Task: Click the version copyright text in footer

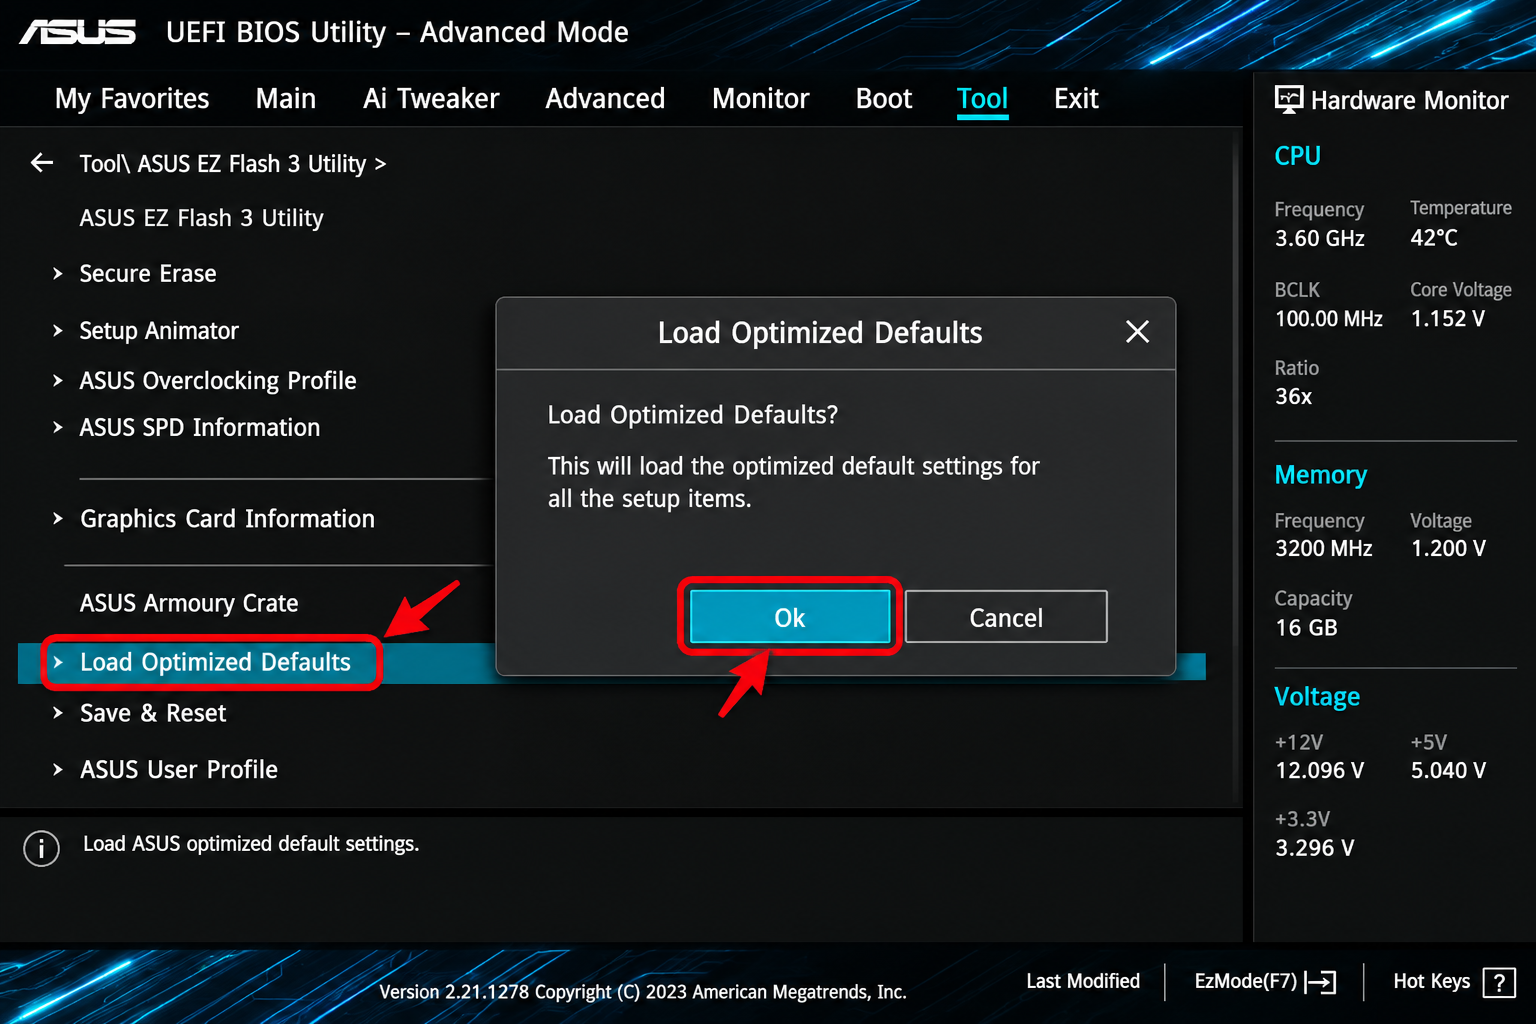Action: click(x=643, y=992)
